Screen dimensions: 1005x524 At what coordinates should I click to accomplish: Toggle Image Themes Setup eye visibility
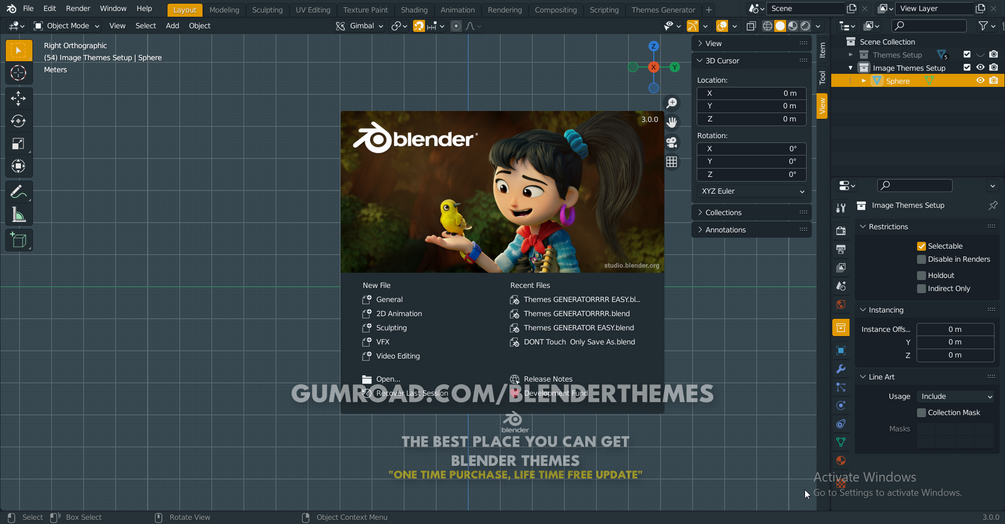pyautogui.click(x=980, y=68)
